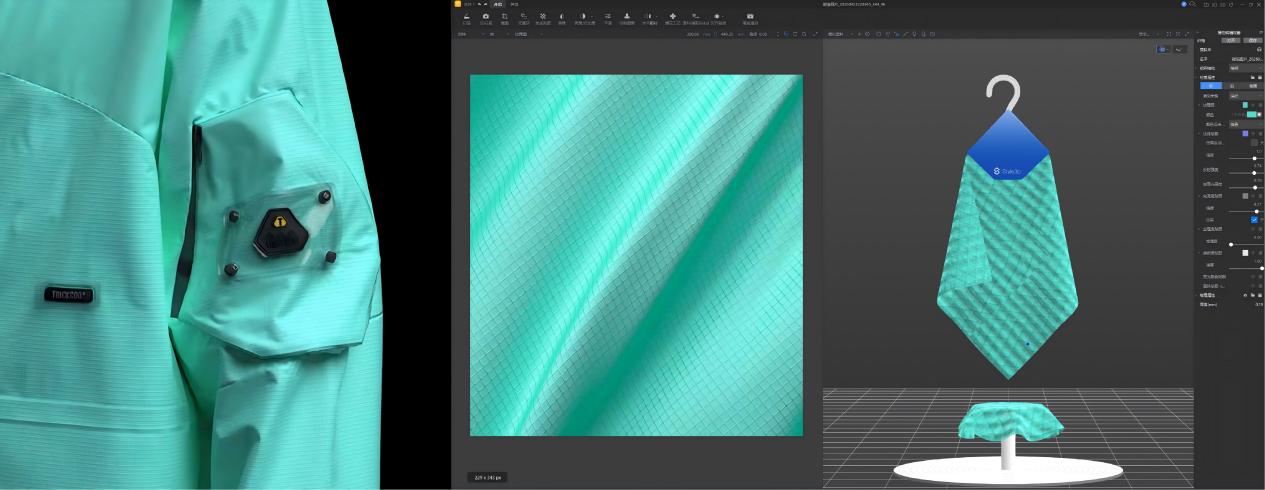Click the stamp-shaped icon in the main toolbar

coord(627,16)
